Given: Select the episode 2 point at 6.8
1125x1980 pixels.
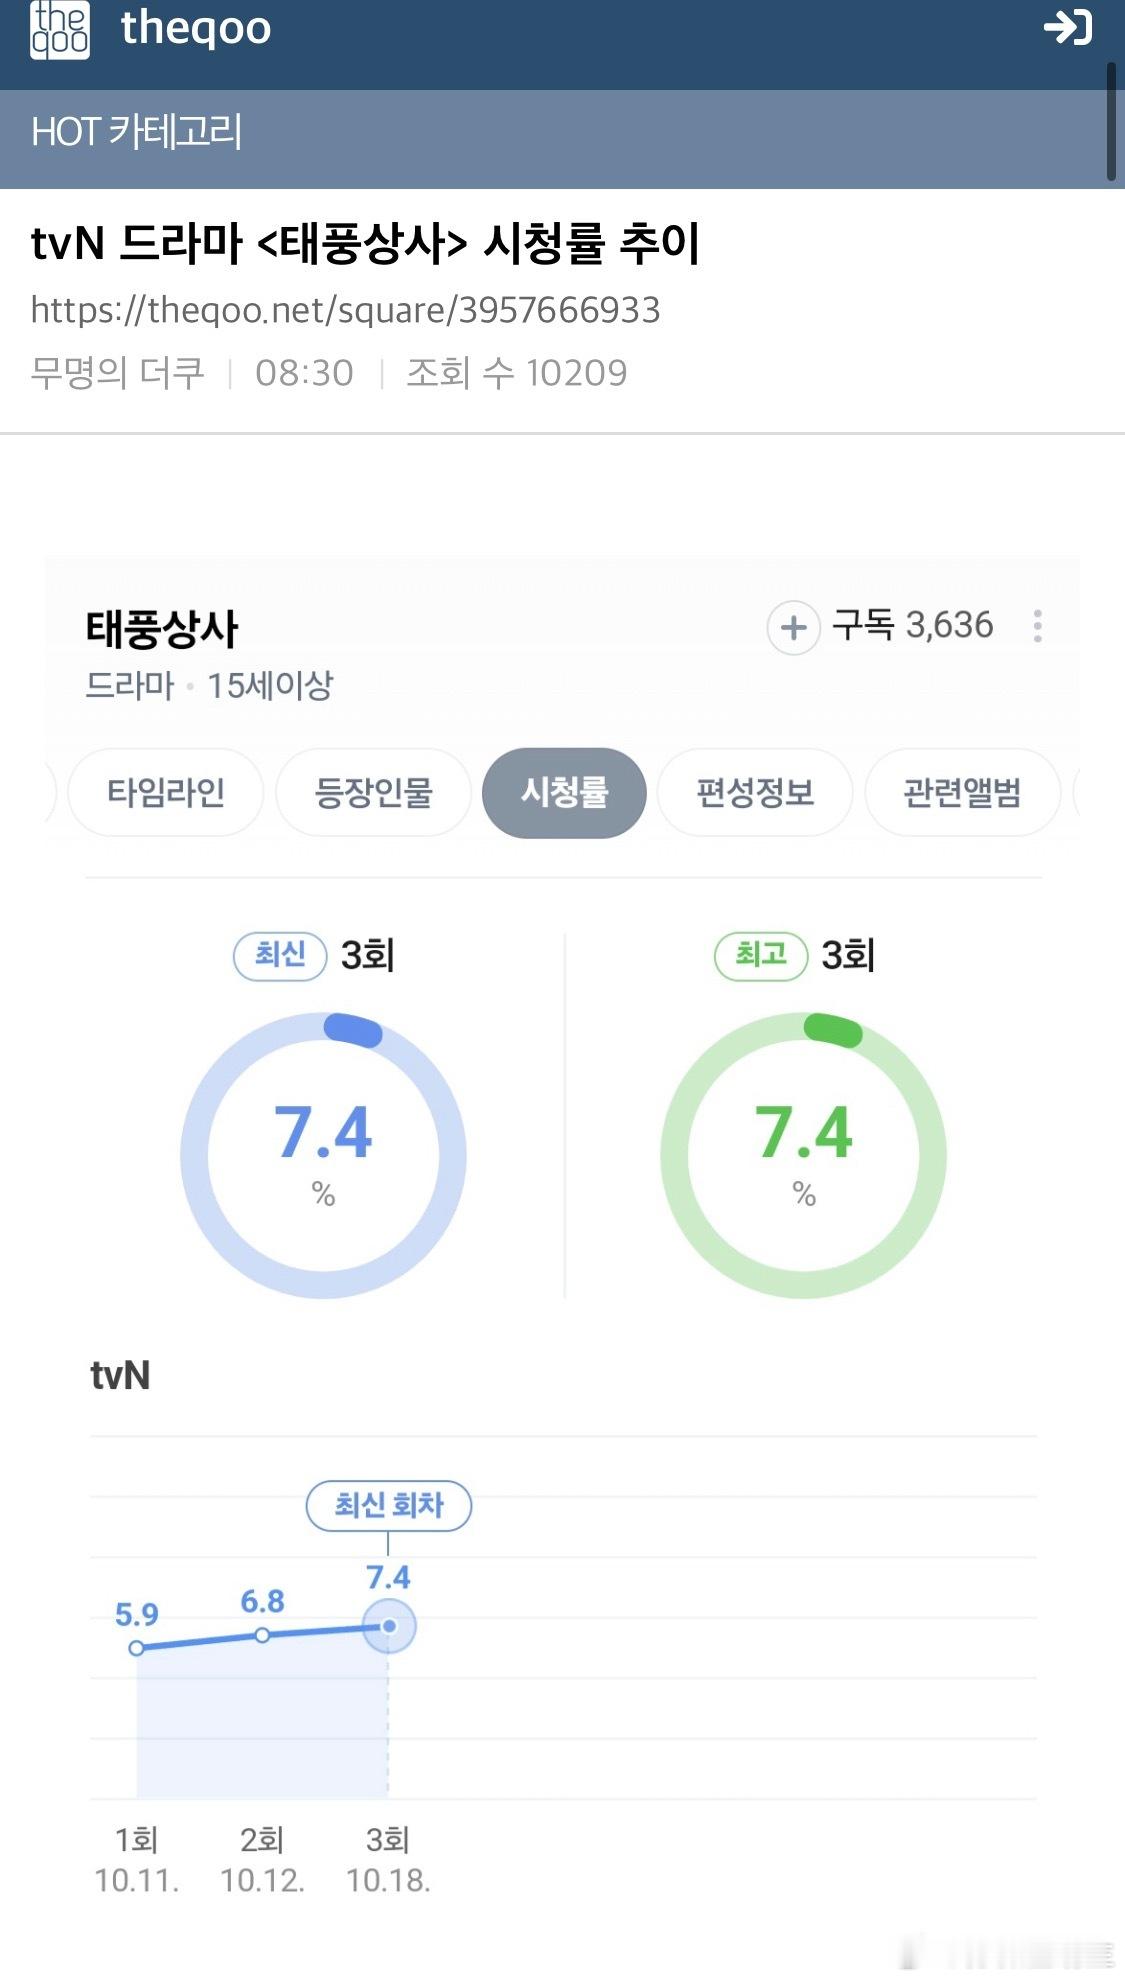Looking at the screenshot, I should coord(262,1635).
